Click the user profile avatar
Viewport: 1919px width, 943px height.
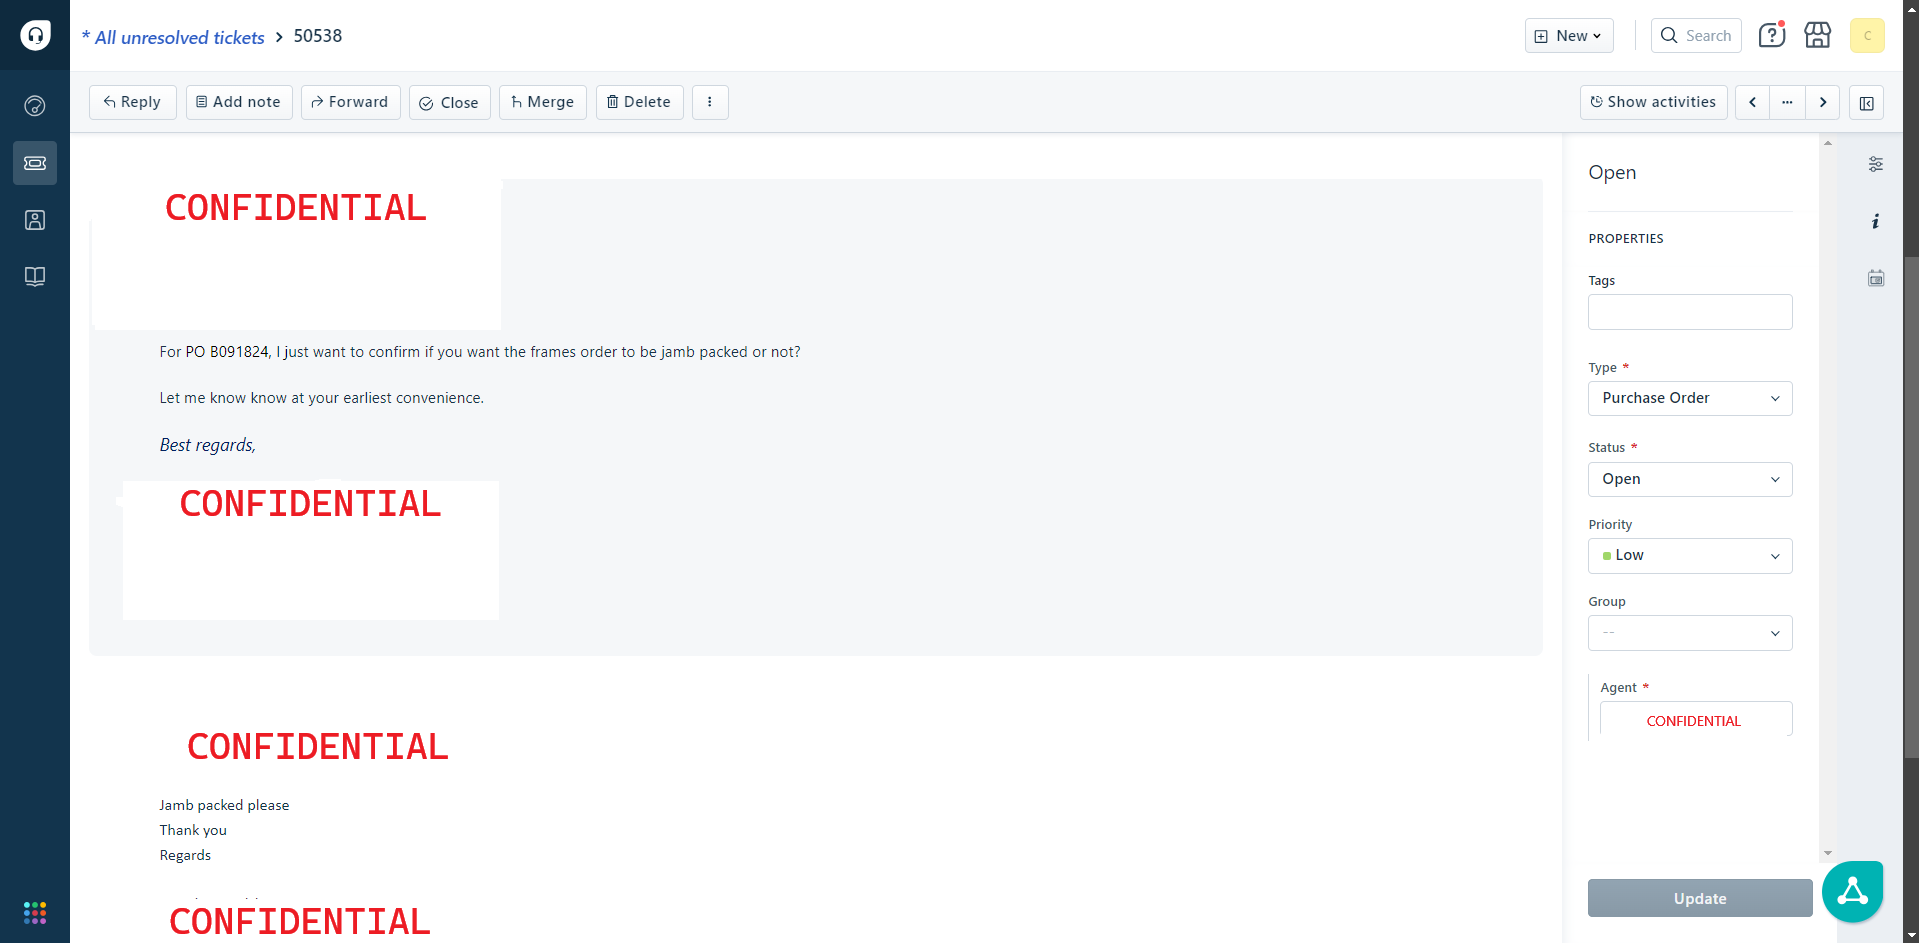pos(1867,36)
